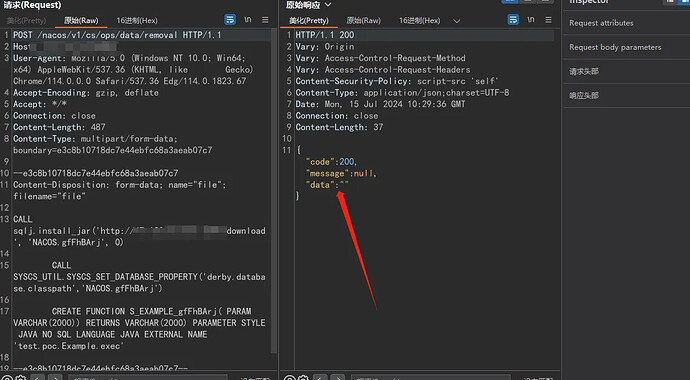Click the Content-Security-Policy response header

tap(396, 81)
